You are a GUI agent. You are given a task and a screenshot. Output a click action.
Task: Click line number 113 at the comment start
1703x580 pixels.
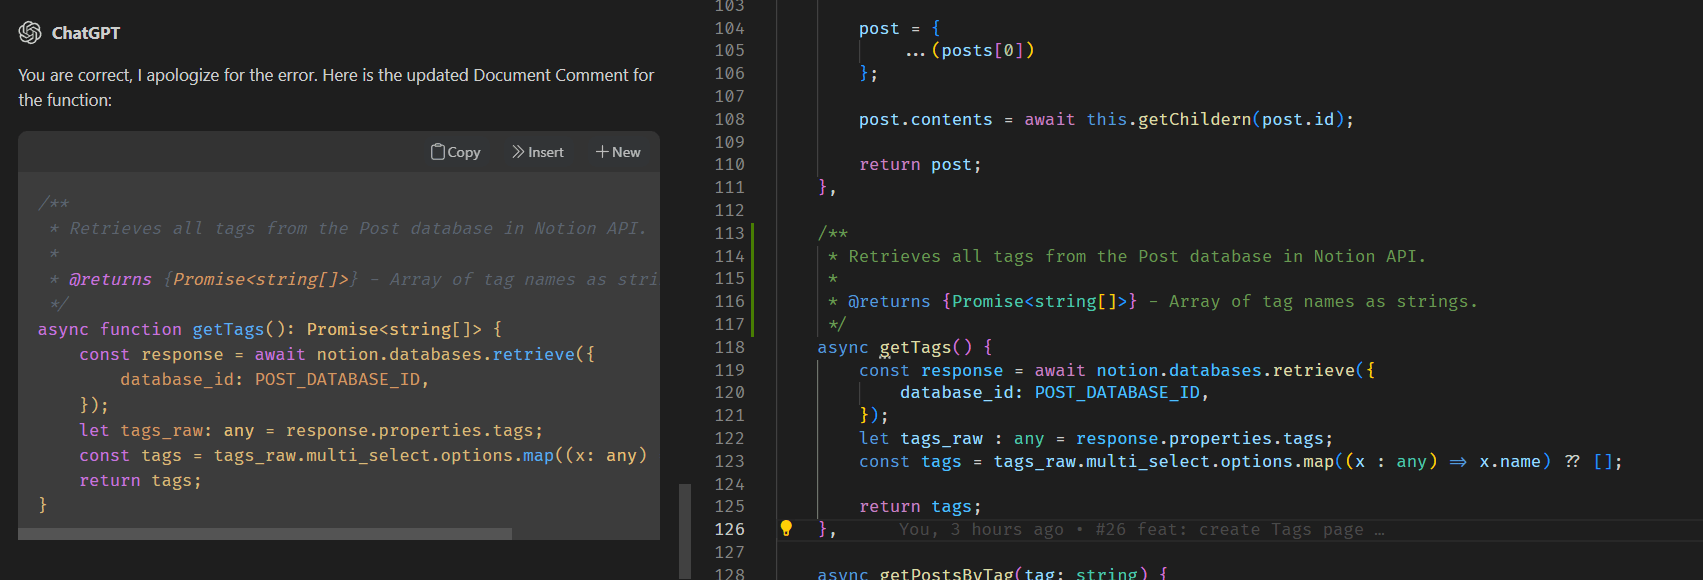tap(729, 233)
